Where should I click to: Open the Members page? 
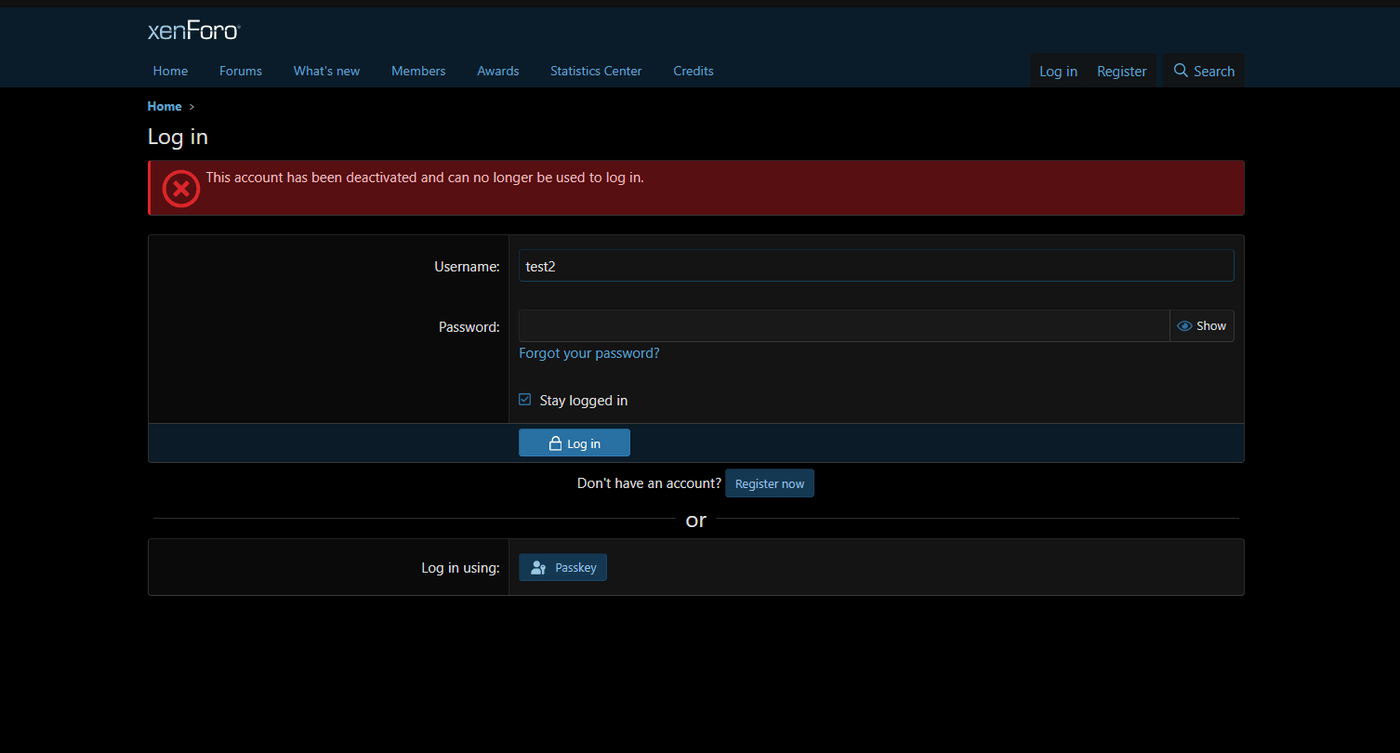[x=418, y=71]
